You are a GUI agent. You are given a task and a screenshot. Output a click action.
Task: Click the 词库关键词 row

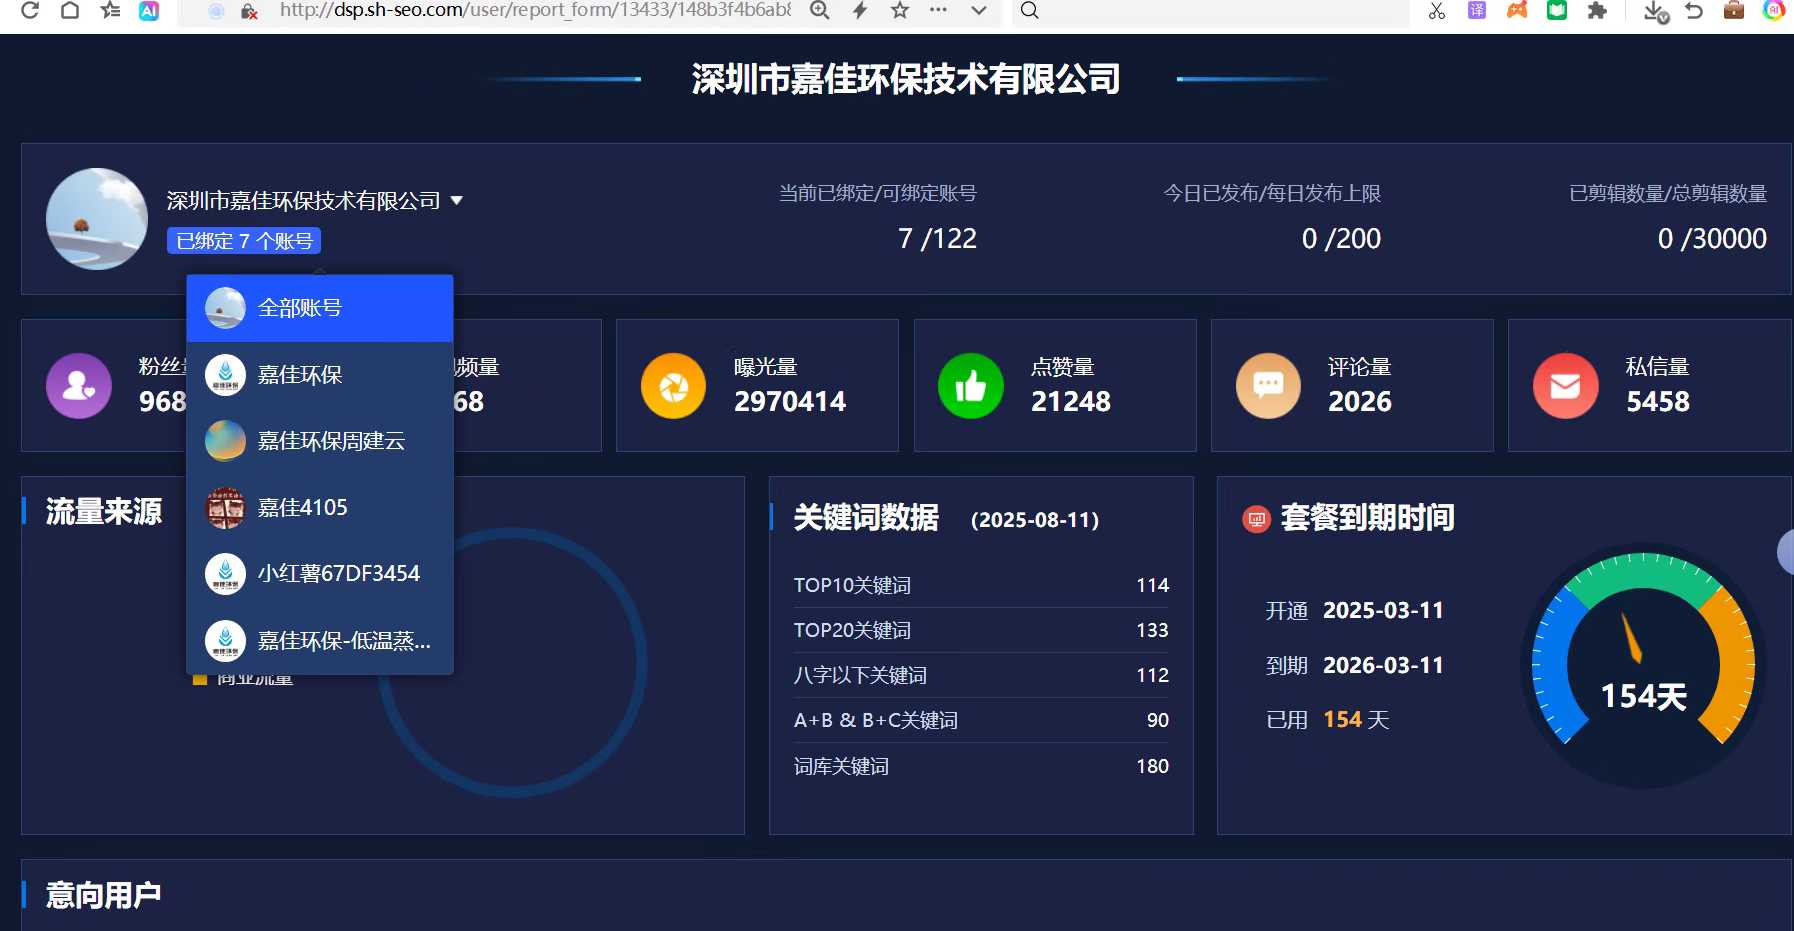[981, 767]
